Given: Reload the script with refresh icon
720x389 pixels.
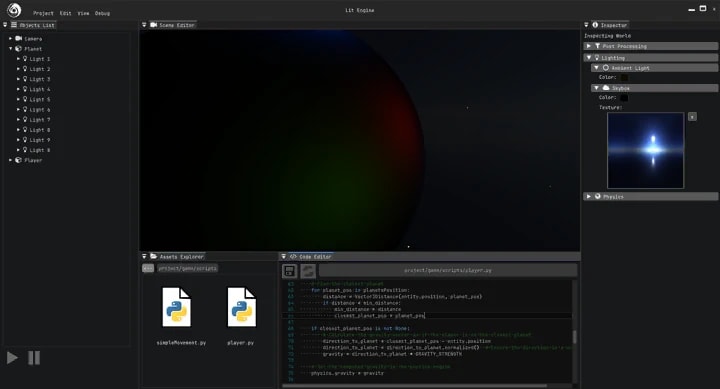Looking at the screenshot, I should point(308,271).
